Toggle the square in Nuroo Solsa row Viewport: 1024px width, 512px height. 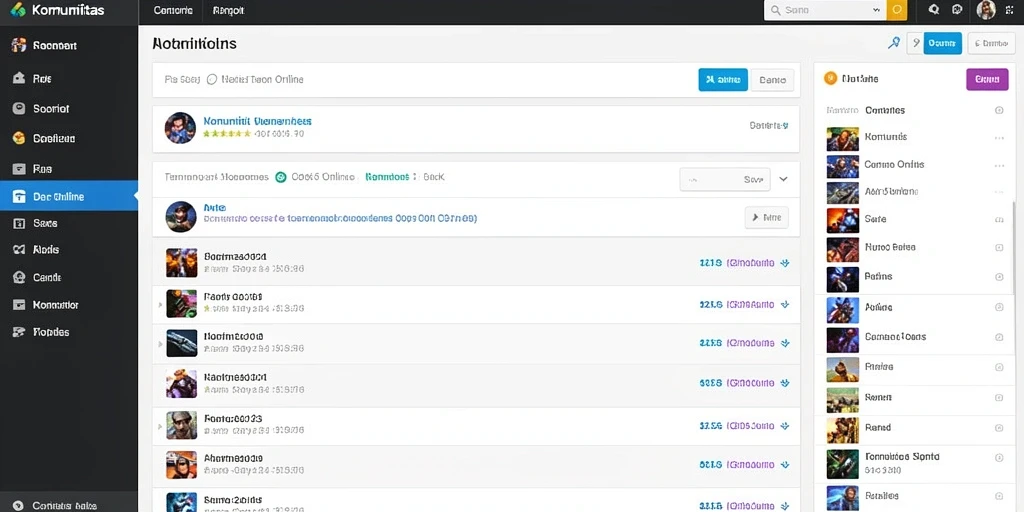(999, 248)
